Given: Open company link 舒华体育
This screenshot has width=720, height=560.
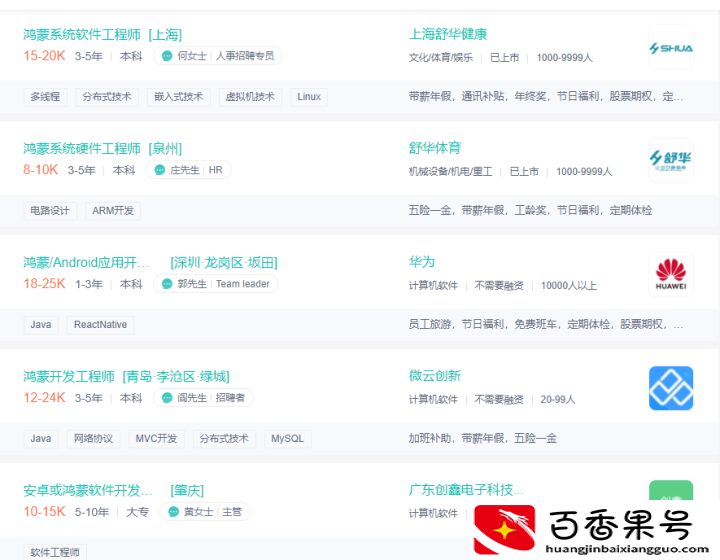Looking at the screenshot, I should pos(434,148).
